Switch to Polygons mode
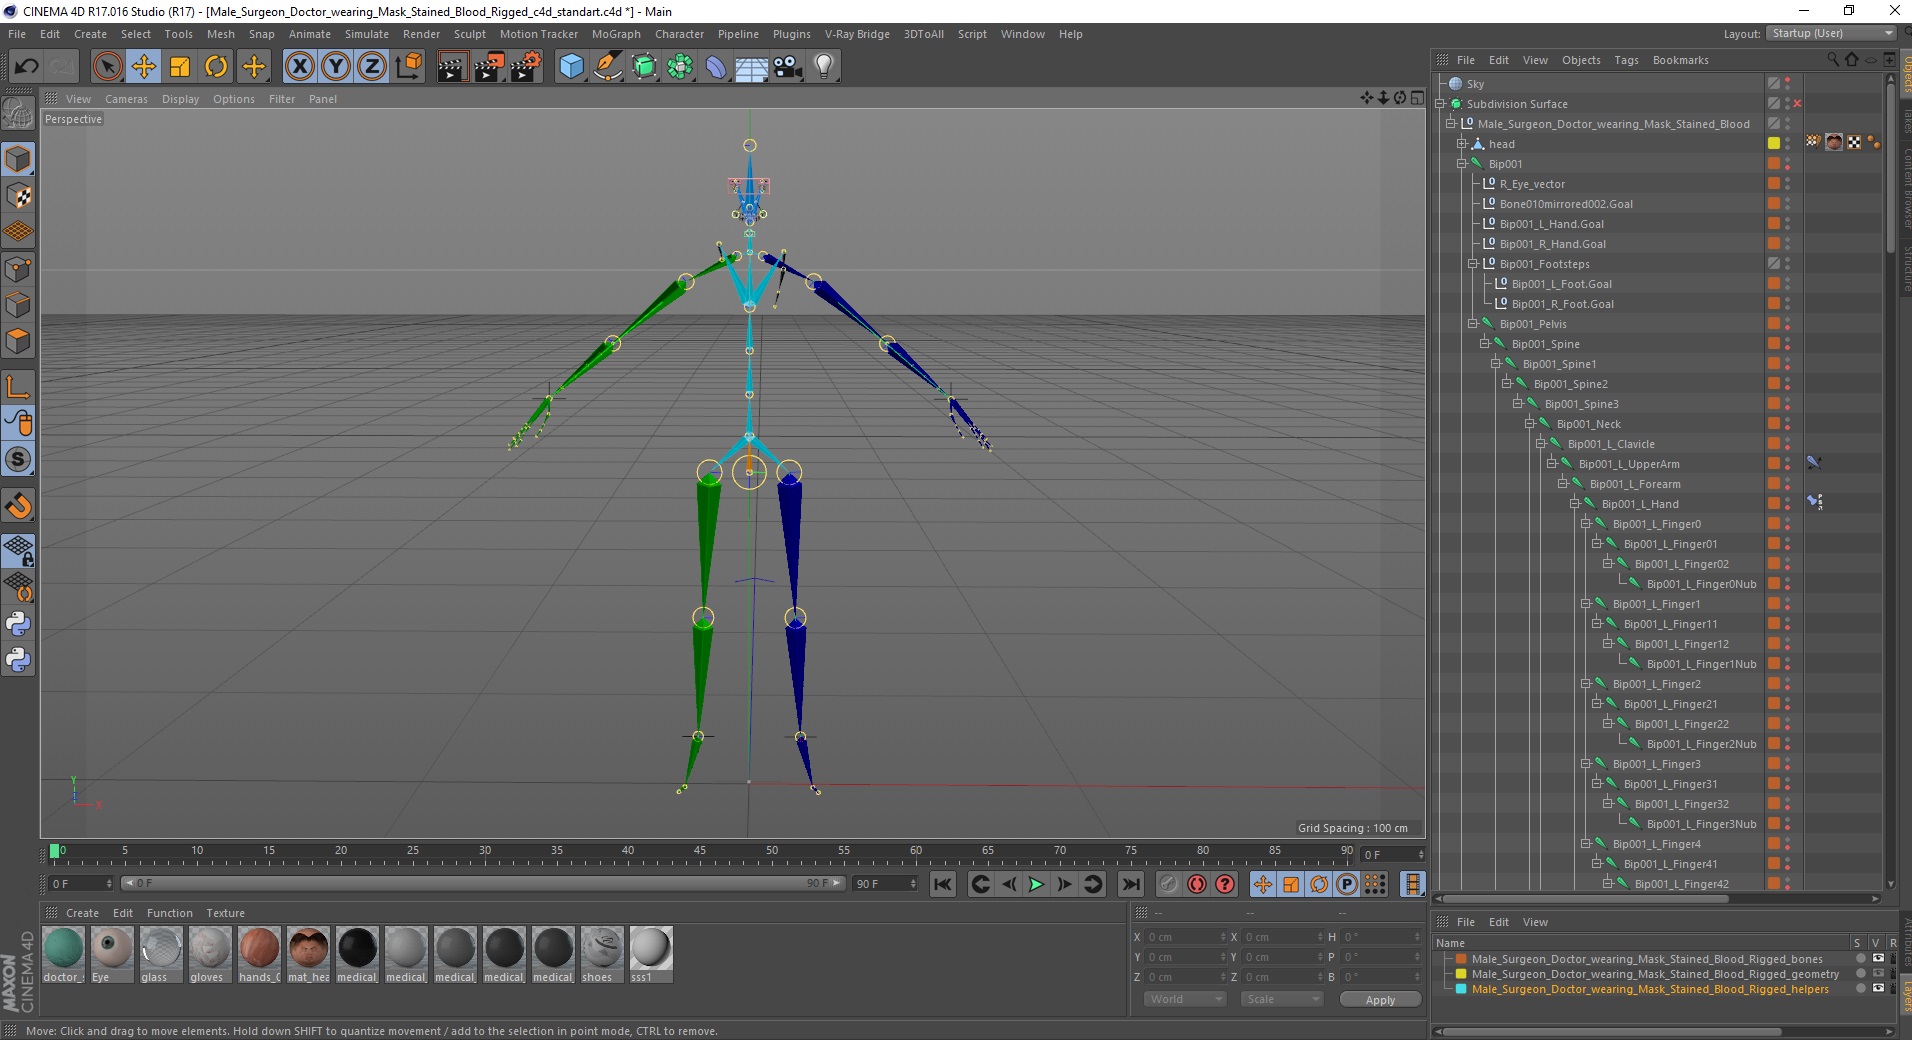The width and height of the screenshot is (1912, 1040). [18, 342]
